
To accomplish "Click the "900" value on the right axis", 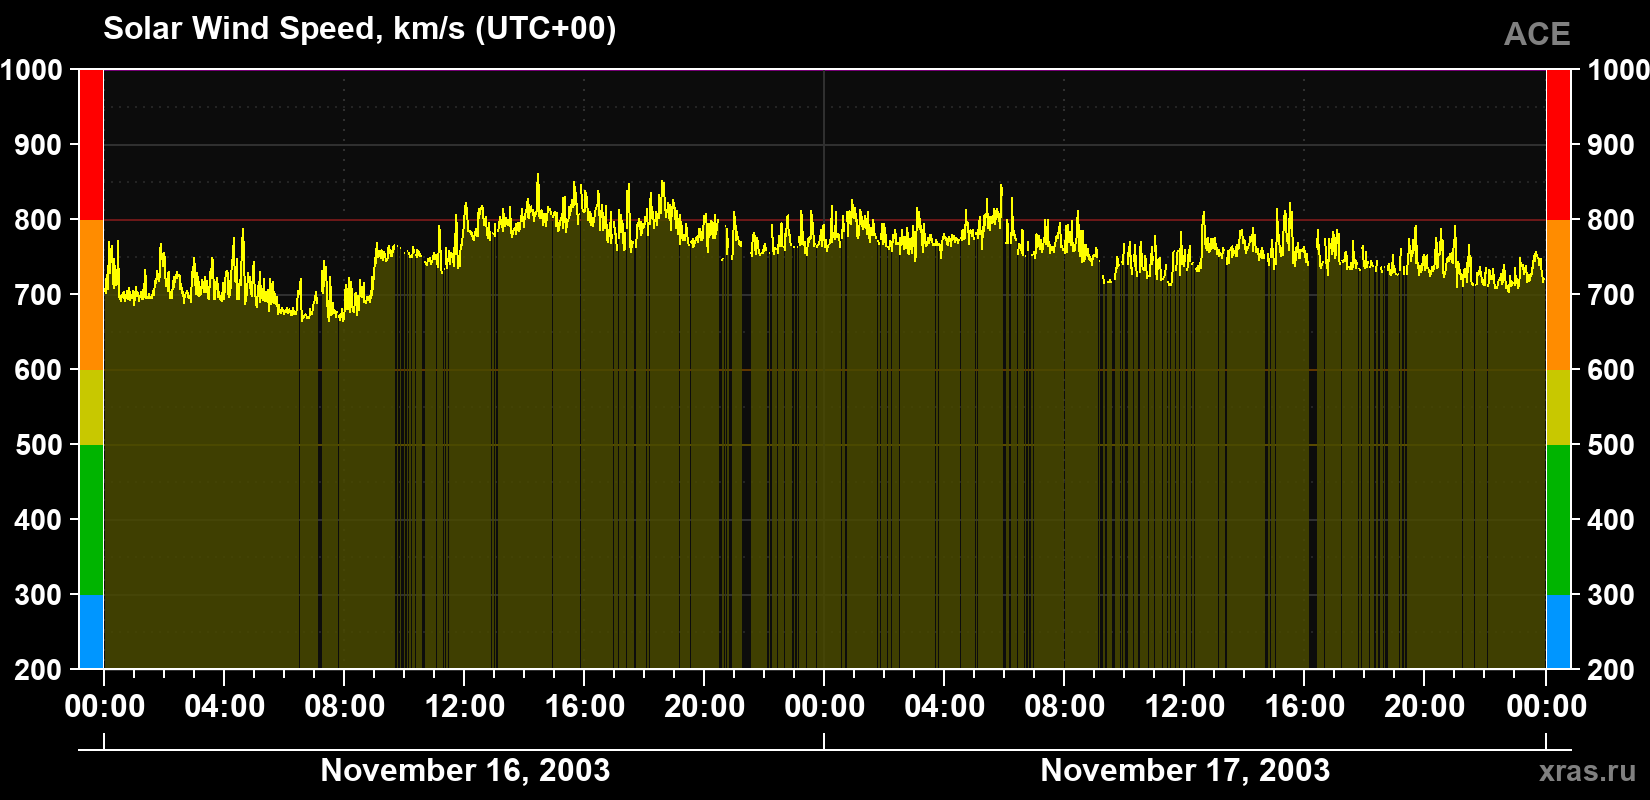I will coord(1612,145).
